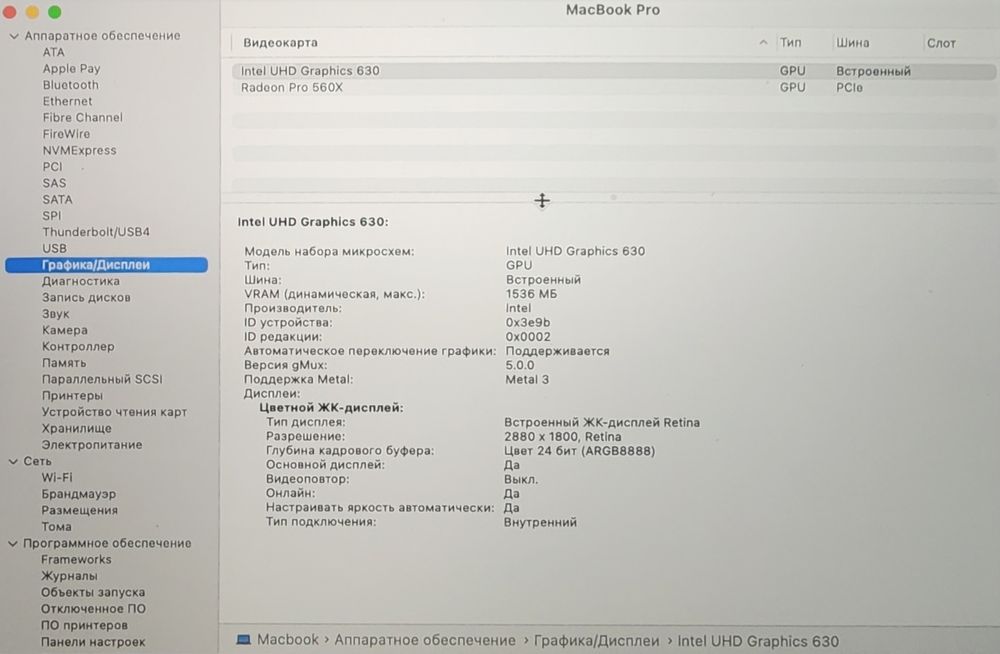This screenshot has width=1000, height=654.
Task: Select ATA in the sidebar
Action: pos(54,52)
